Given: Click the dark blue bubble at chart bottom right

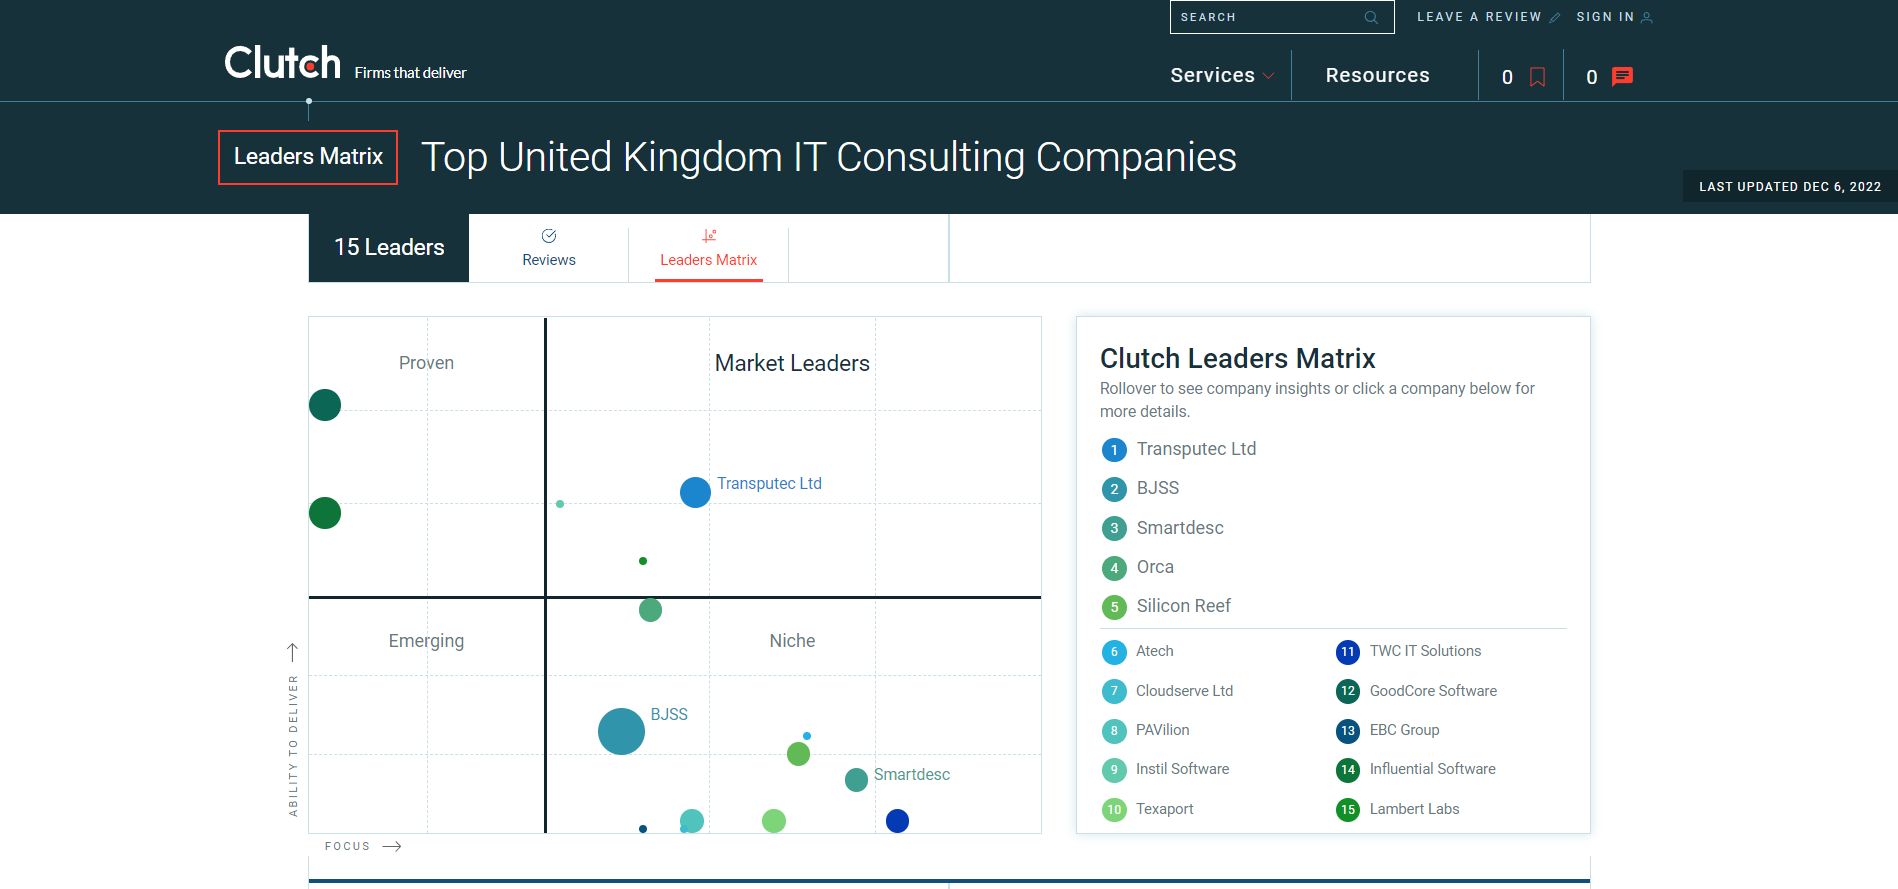Looking at the screenshot, I should point(897,821).
